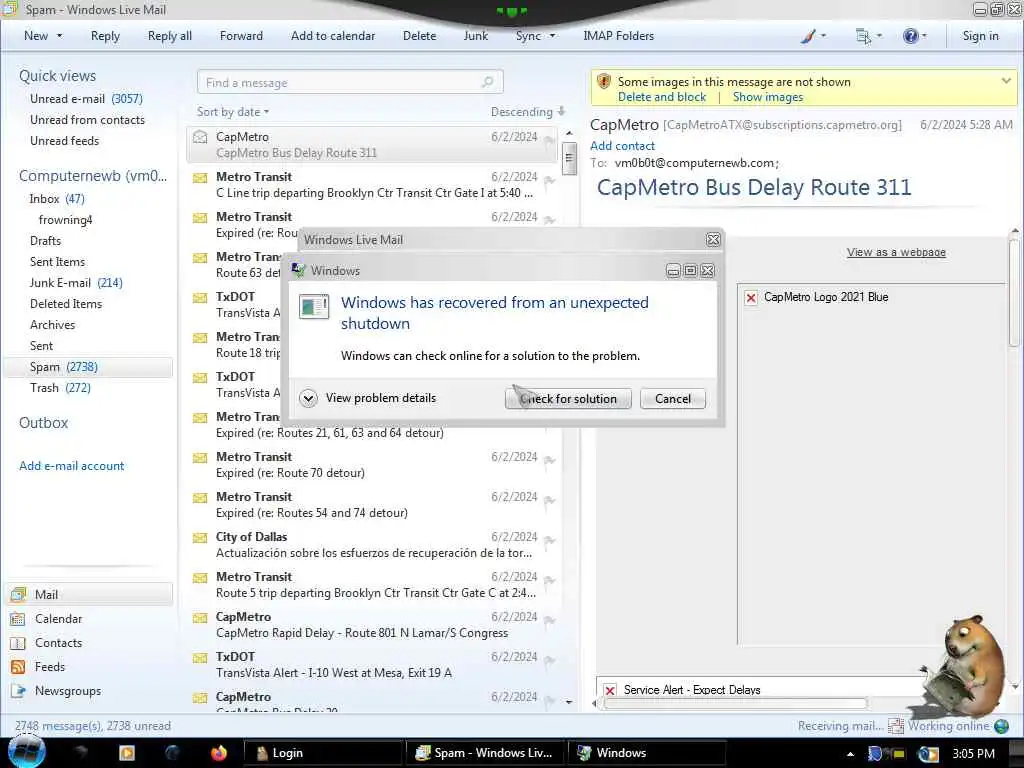Viewport: 1024px width, 768px height.
Task: Flag the Metro Transit Route 70 detour message
Action: (549, 460)
